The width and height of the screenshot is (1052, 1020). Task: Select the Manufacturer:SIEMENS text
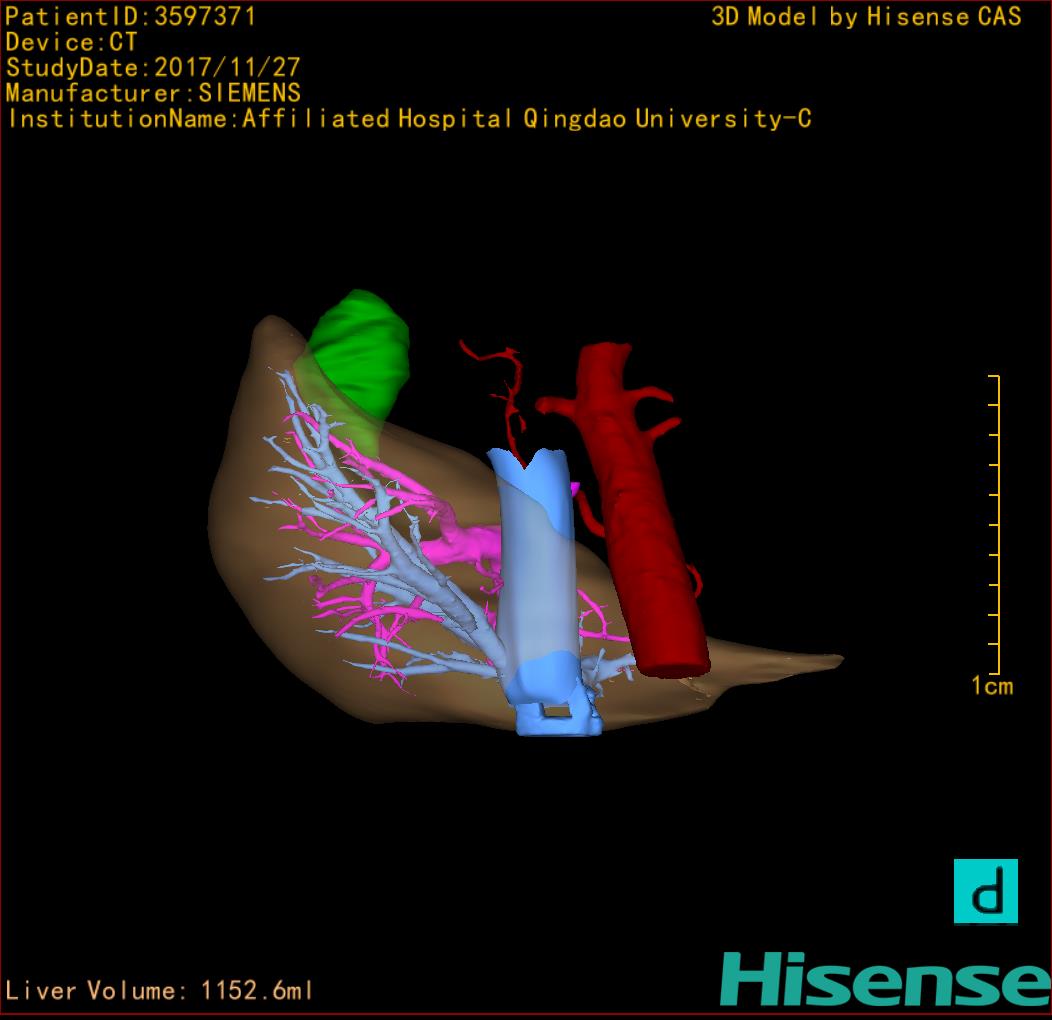[x=153, y=93]
